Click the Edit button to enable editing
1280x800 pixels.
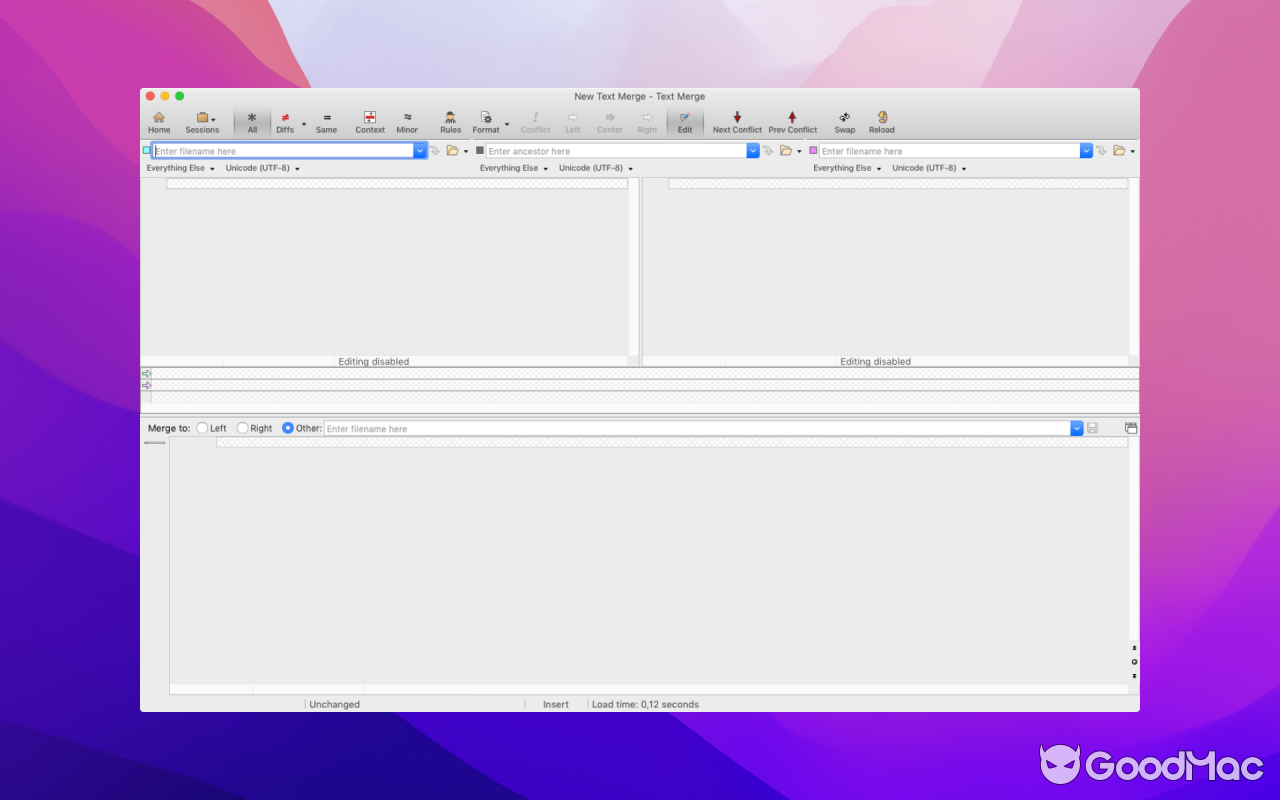(685, 120)
